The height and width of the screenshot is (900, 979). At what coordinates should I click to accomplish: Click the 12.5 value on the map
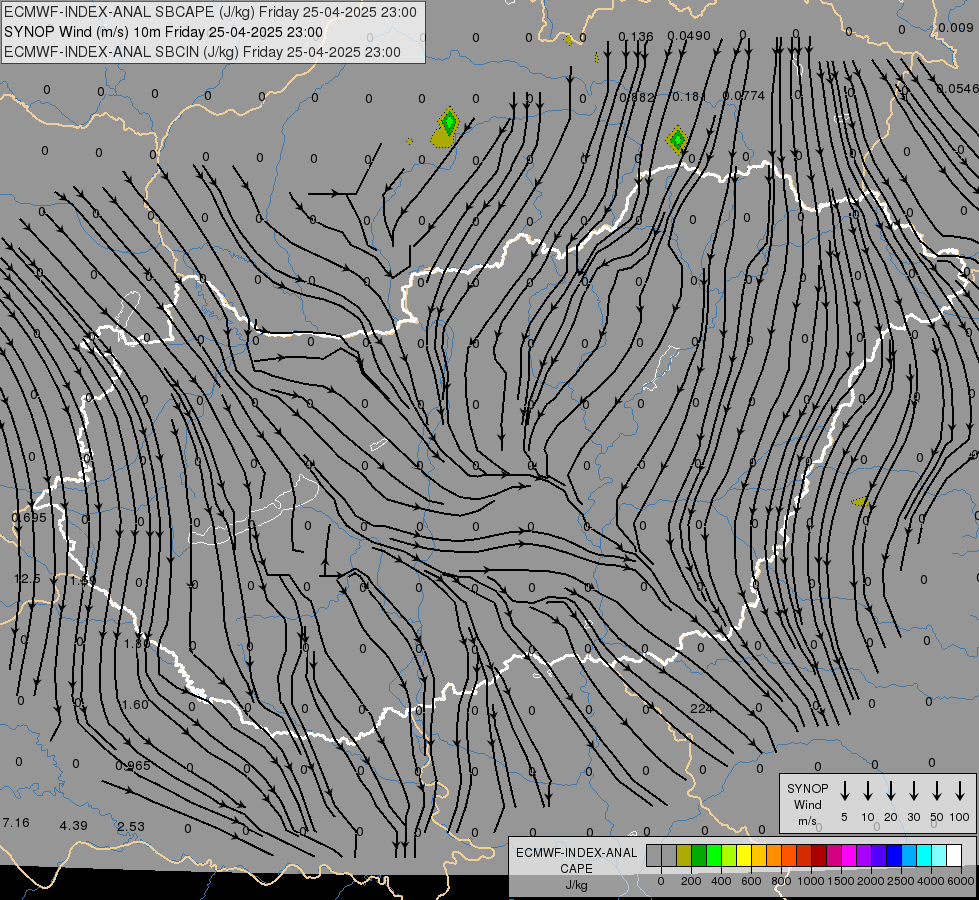[27, 579]
